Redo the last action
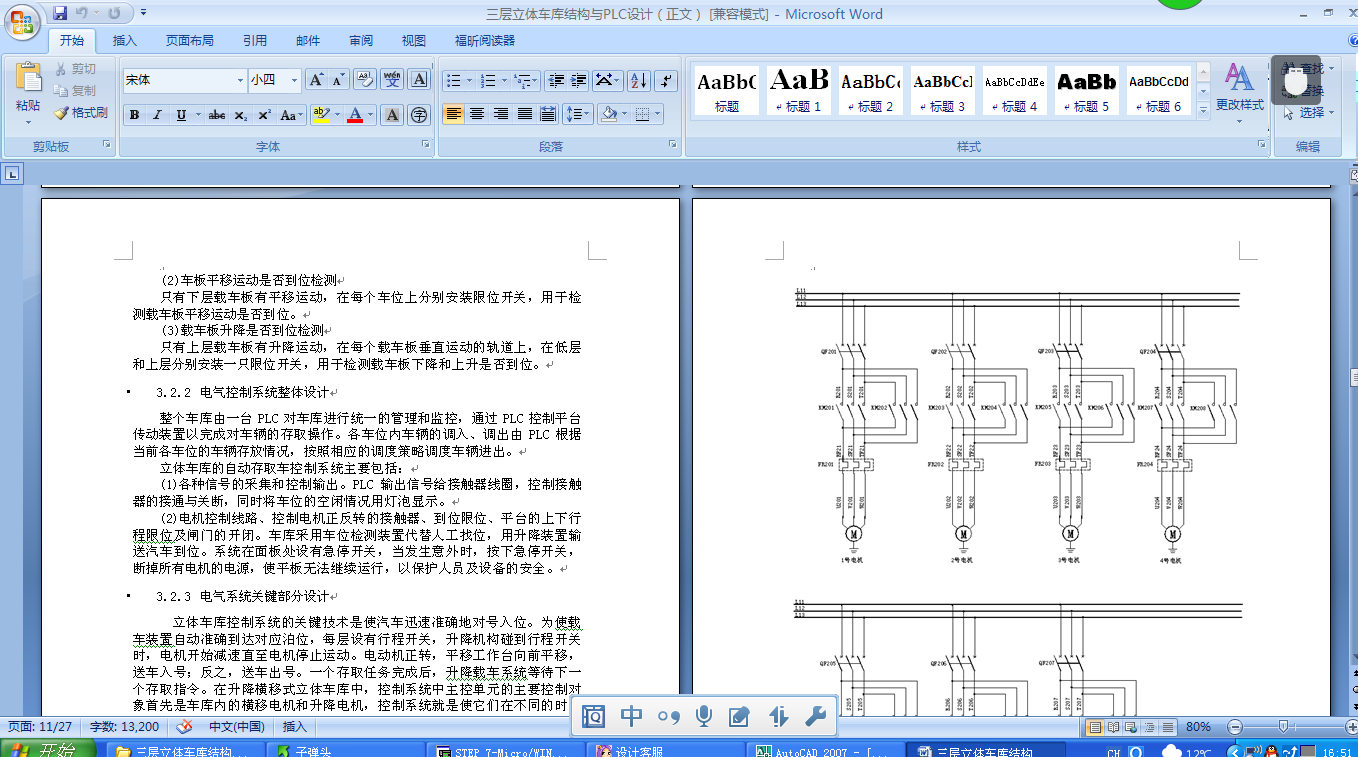This screenshot has width=1358, height=757. 113,13
